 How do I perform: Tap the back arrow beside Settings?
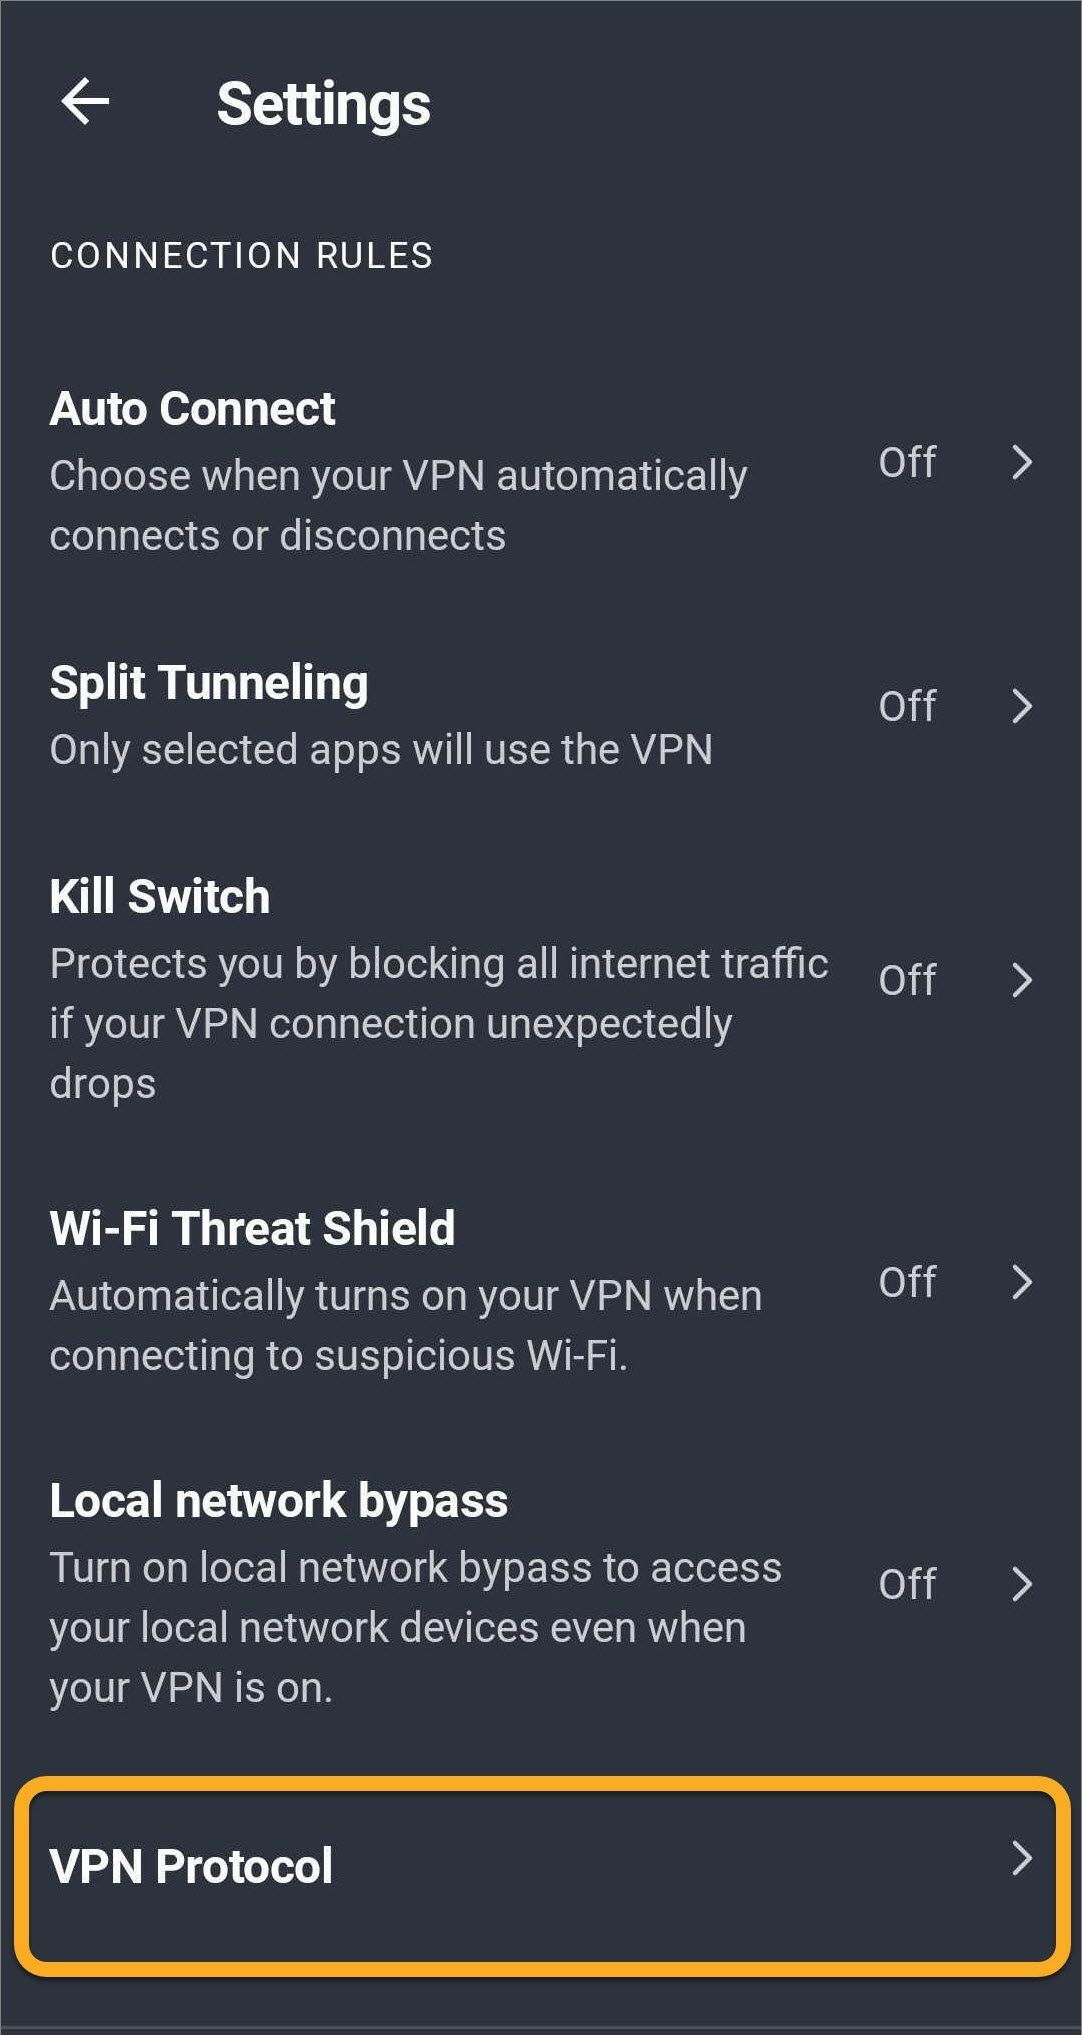point(85,102)
